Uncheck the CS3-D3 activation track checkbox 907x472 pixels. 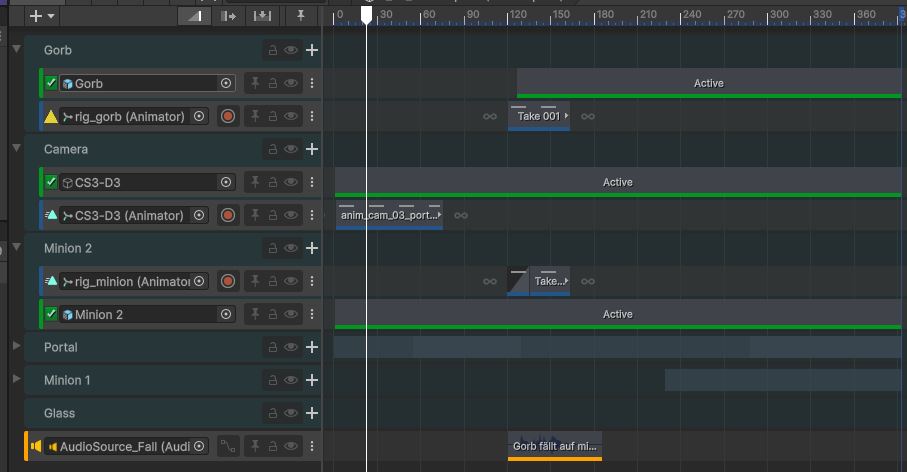52,182
